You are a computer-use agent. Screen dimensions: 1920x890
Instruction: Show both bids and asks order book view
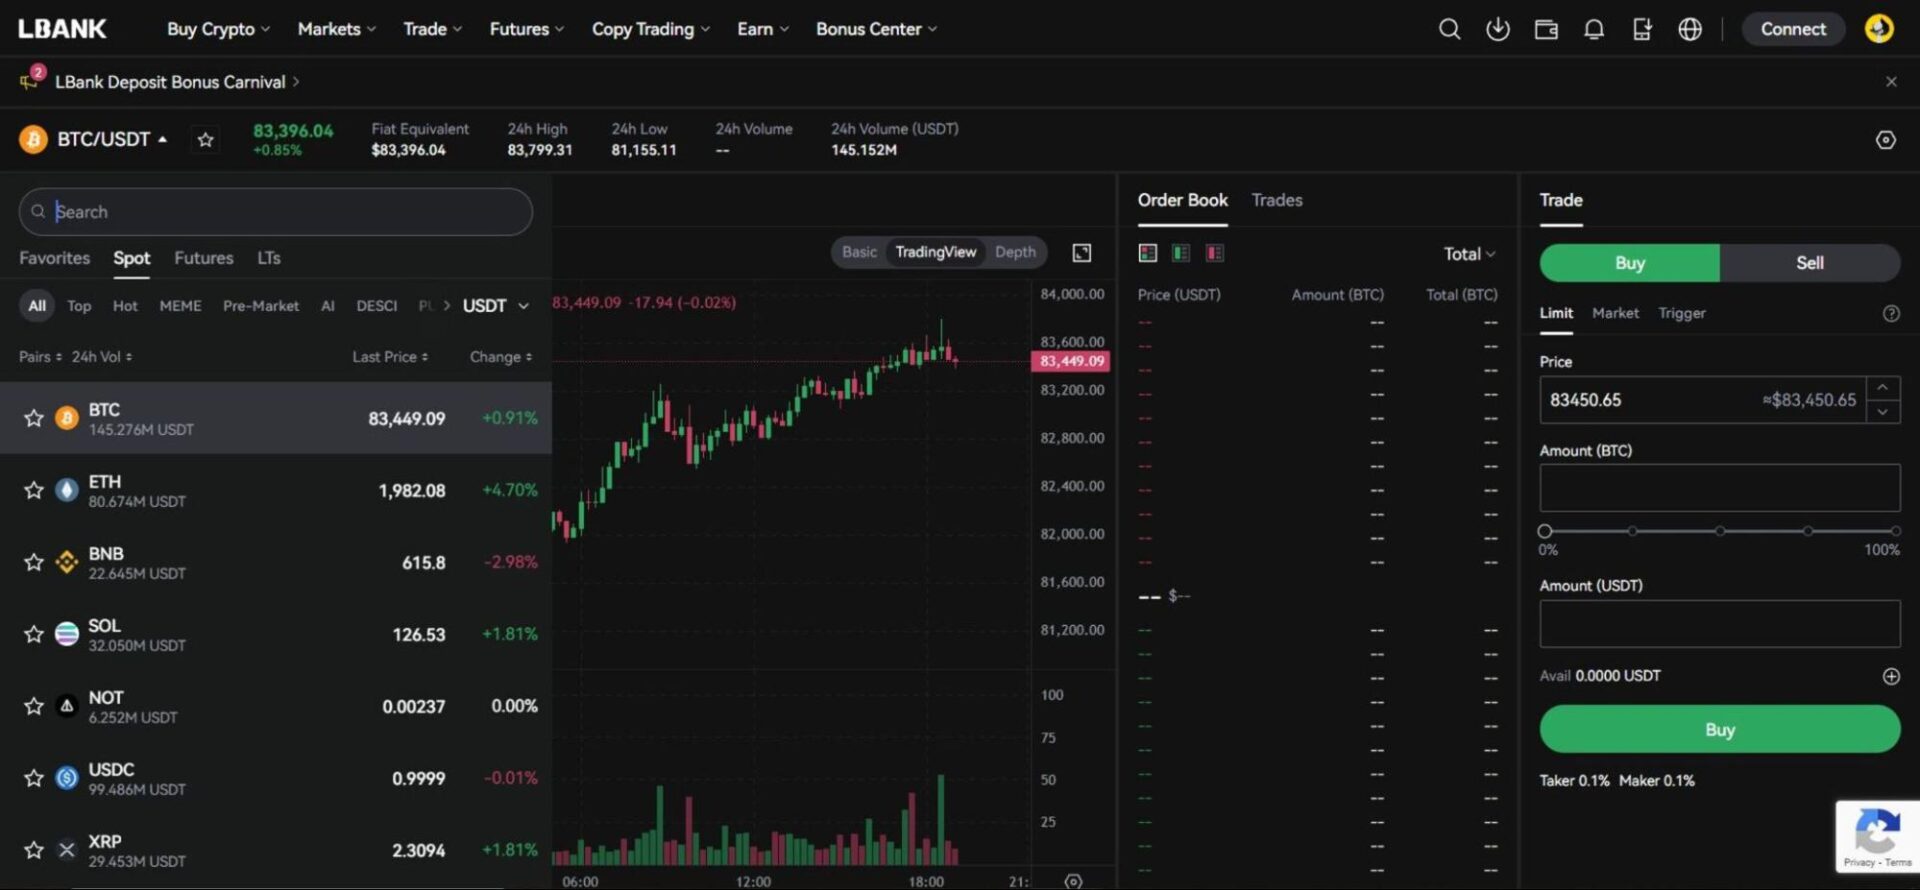pos(1148,253)
